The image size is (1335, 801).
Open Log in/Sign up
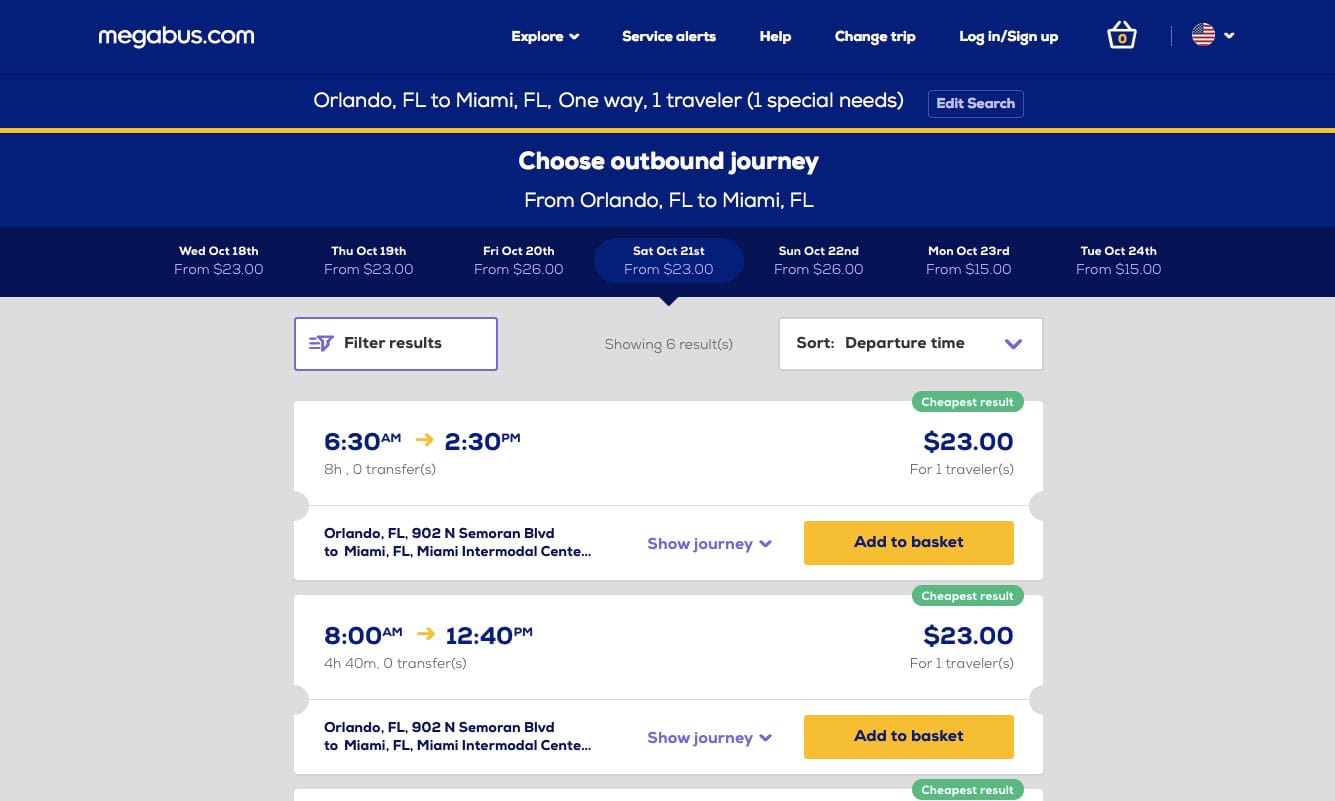(1008, 36)
